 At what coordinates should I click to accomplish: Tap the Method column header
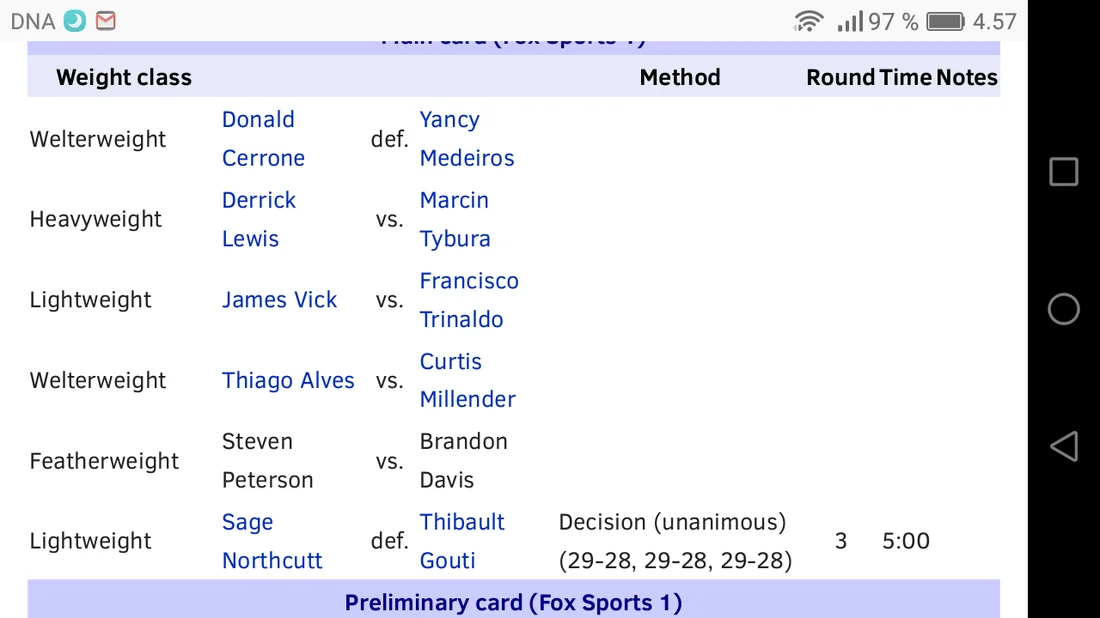(679, 78)
